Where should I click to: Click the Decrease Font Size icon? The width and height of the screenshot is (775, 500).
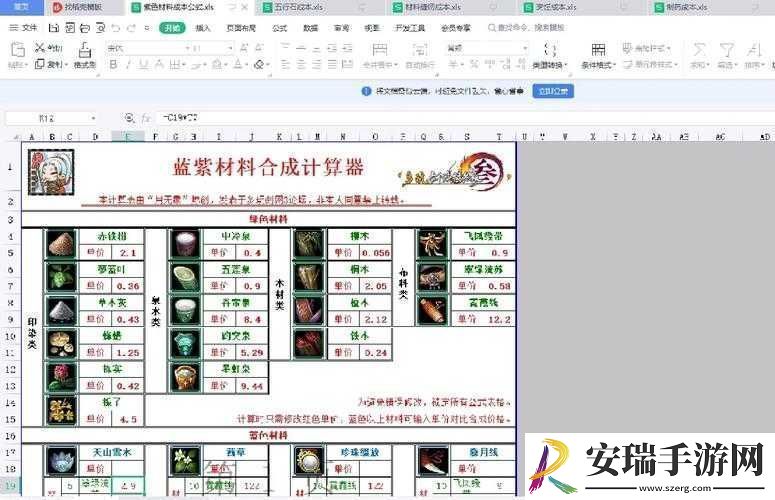[259, 47]
